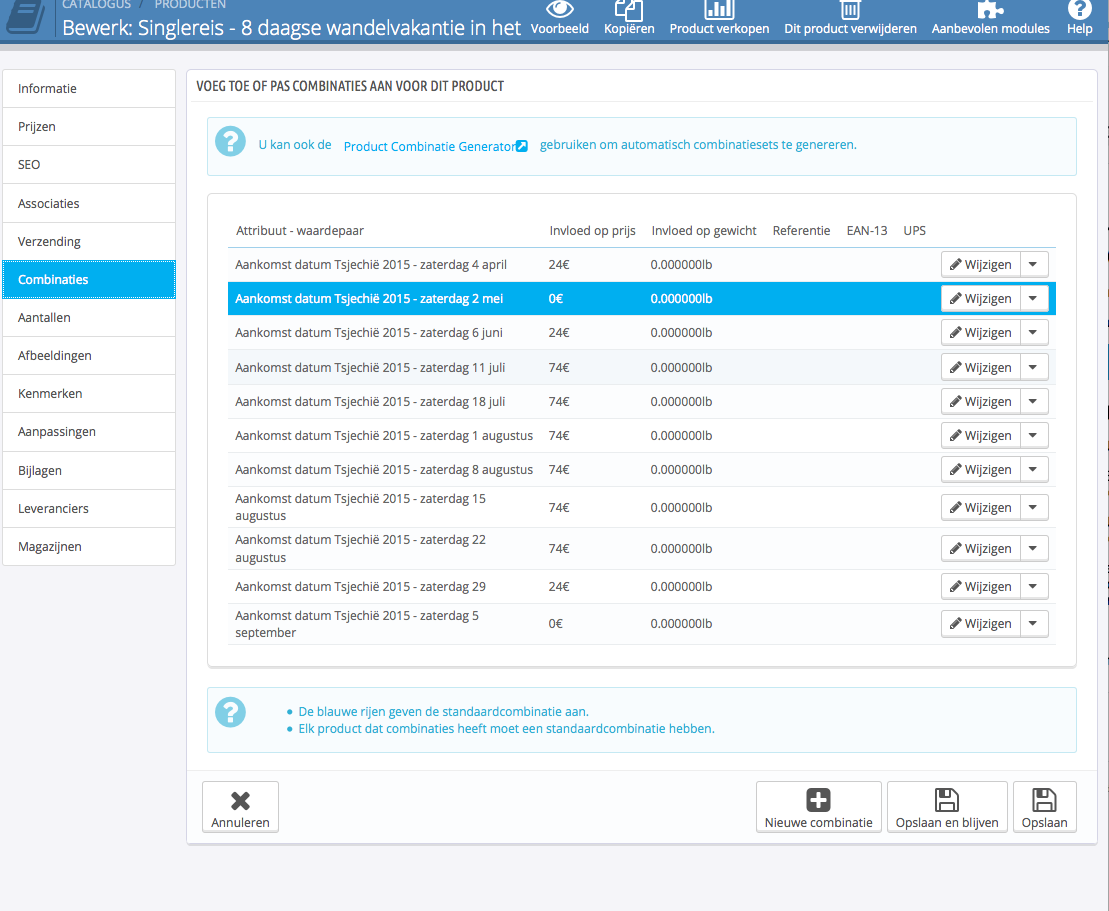Open the Afbeeldingen tab in sidebar

(89, 356)
